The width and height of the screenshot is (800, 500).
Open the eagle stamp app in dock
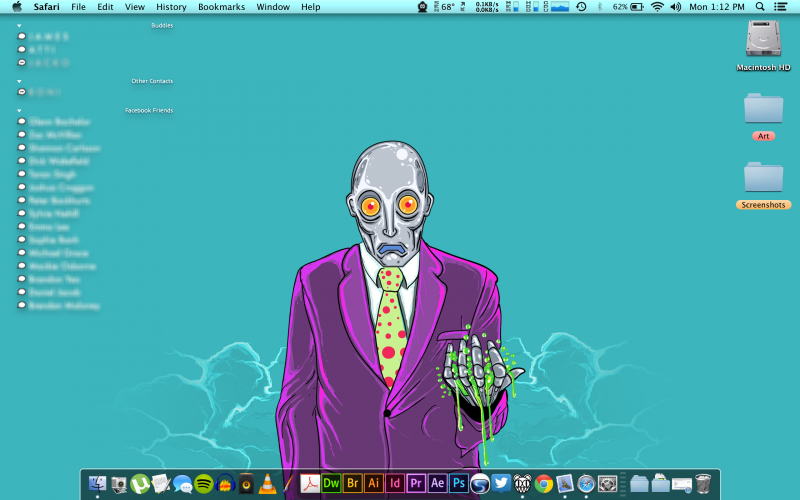tap(565, 484)
